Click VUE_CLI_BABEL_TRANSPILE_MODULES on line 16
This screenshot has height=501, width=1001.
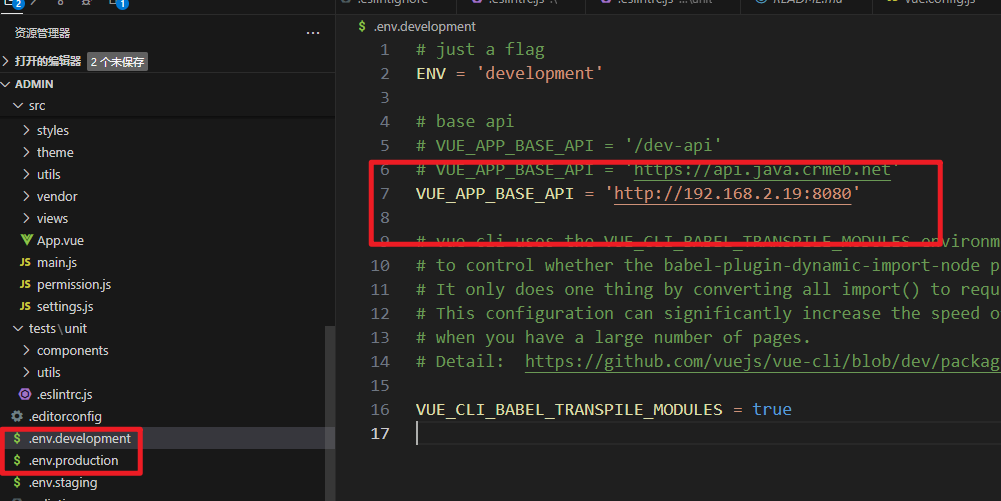tap(569, 410)
